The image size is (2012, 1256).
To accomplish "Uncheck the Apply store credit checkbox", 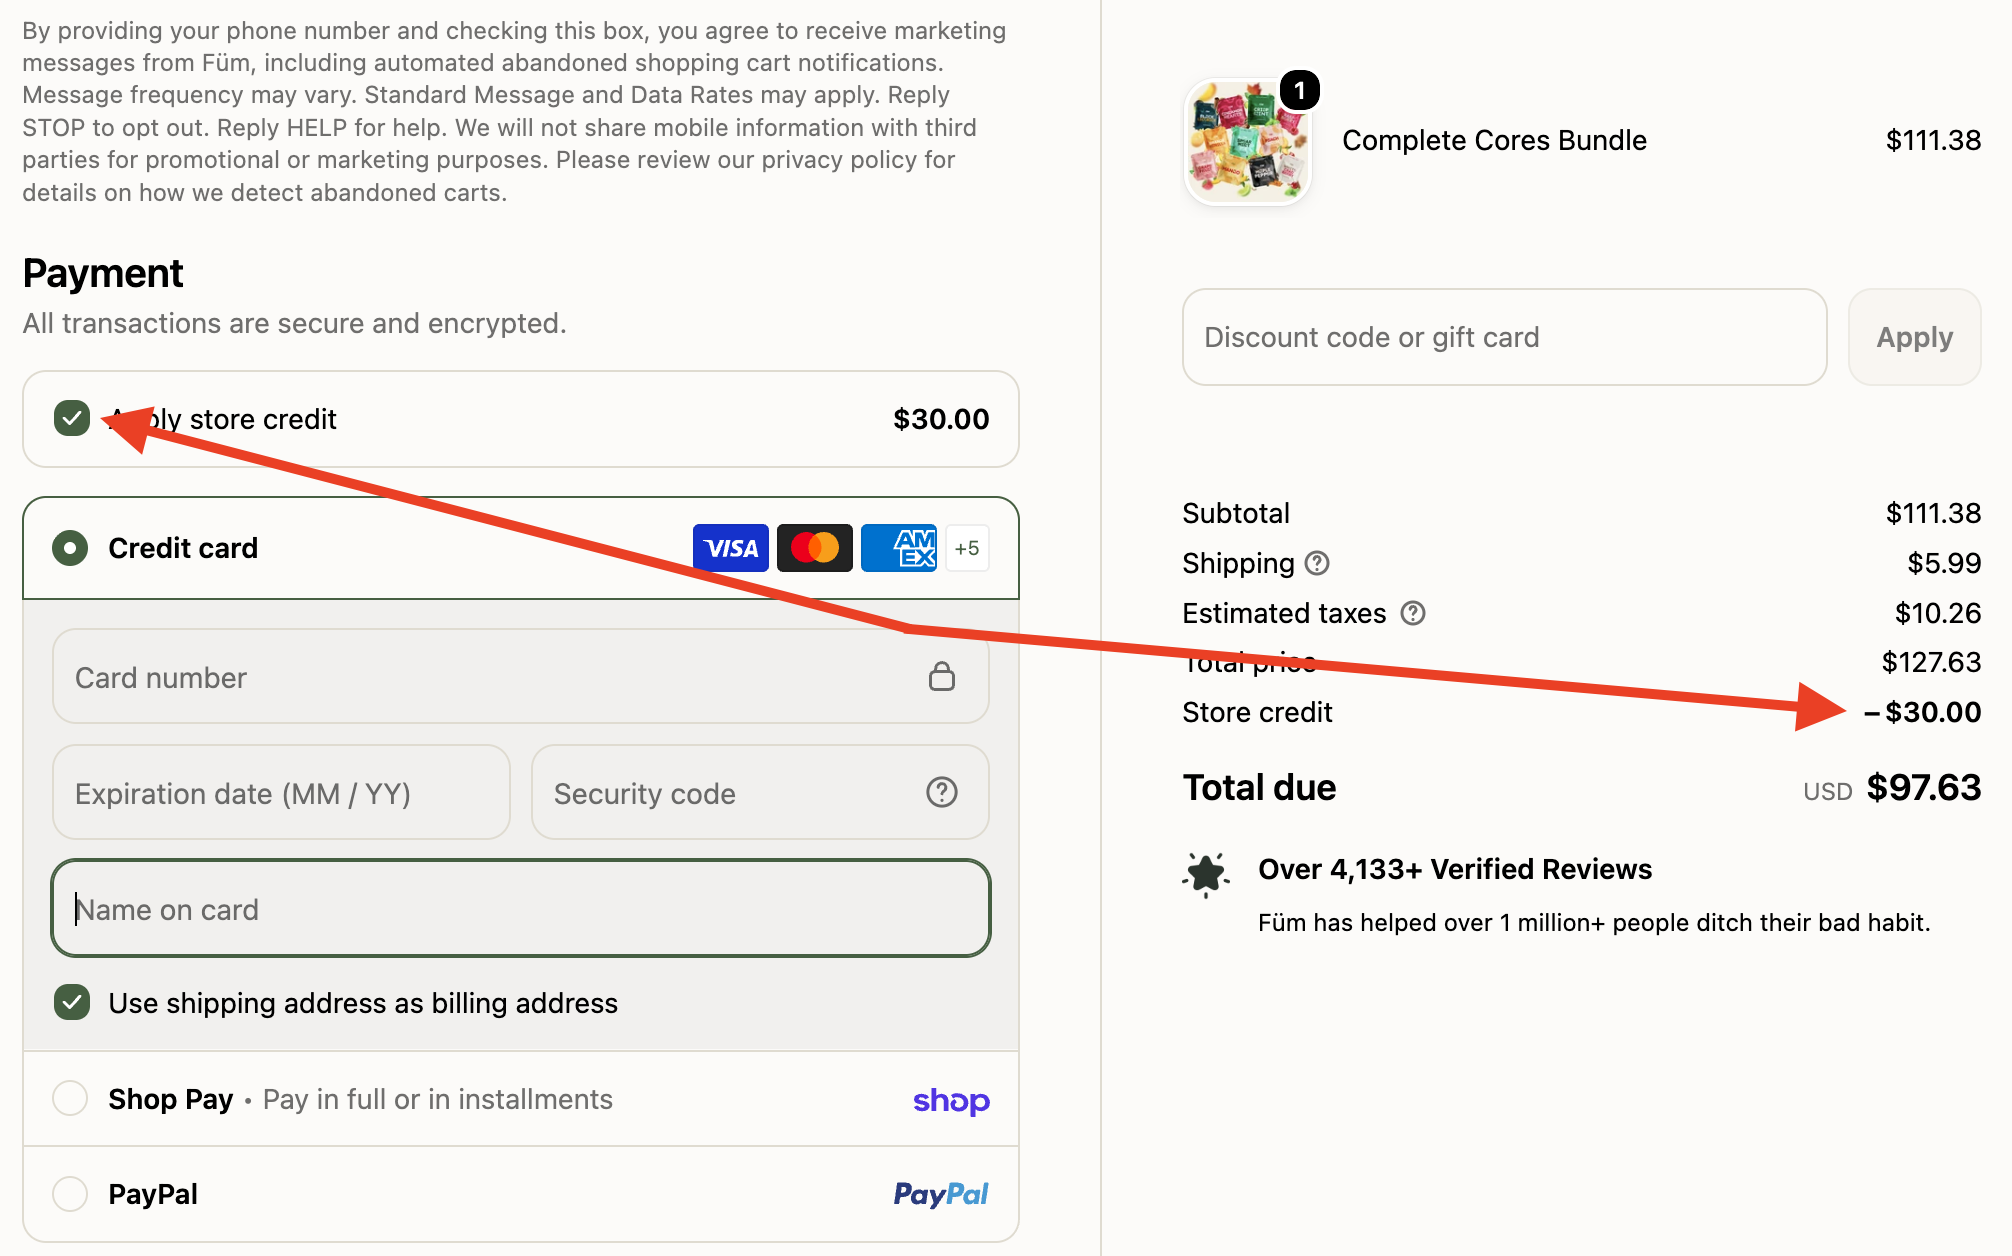I will (x=72, y=419).
